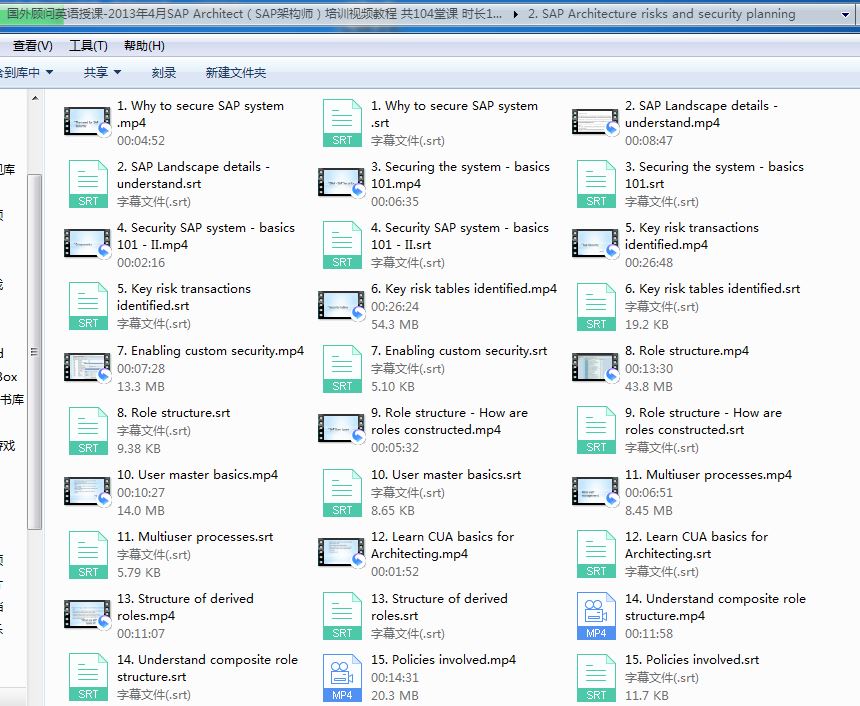Image resolution: width=860 pixels, height=706 pixels.
Task: Select SRT icon of 13. Structure of derived roles.srt
Action: (x=342, y=616)
